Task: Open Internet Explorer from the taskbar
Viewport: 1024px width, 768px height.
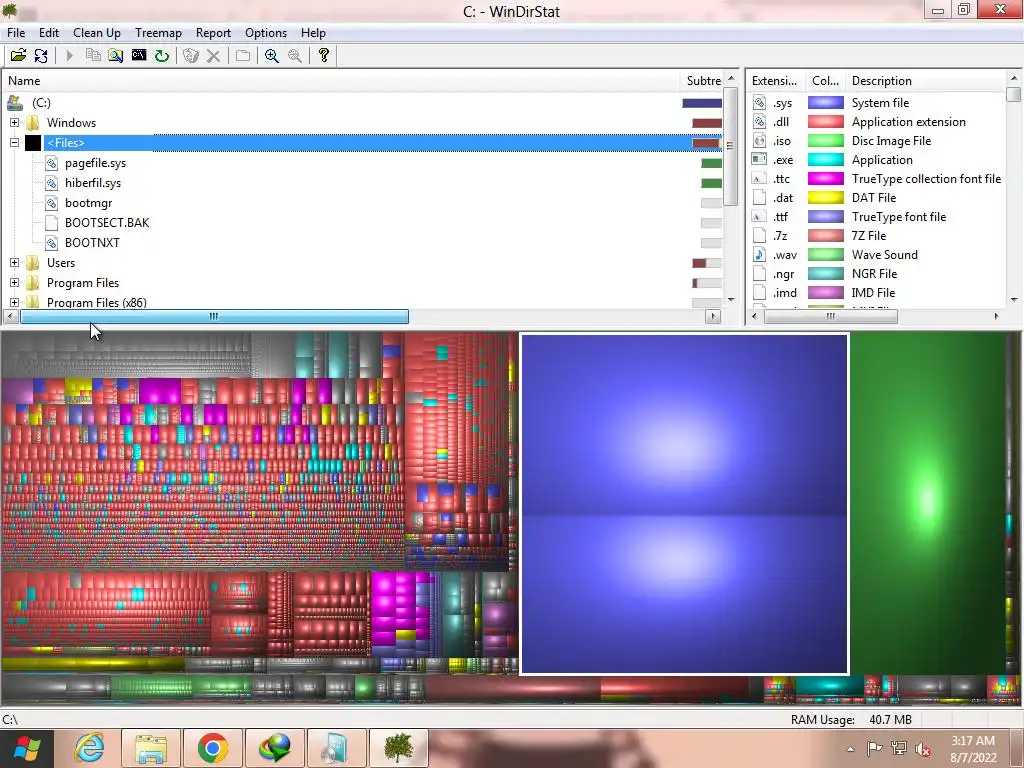Action: pos(89,748)
